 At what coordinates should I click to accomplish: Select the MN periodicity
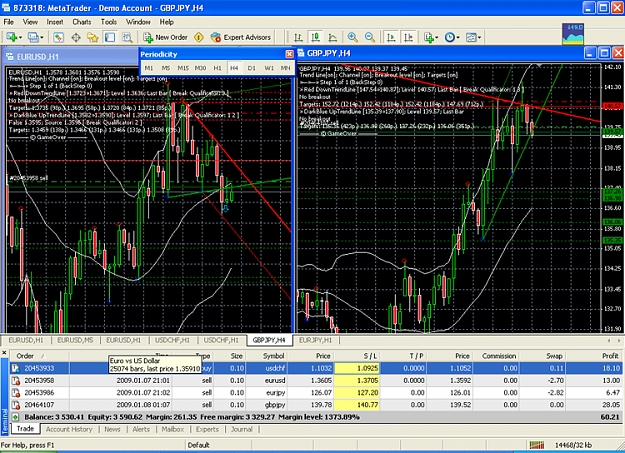[285, 68]
